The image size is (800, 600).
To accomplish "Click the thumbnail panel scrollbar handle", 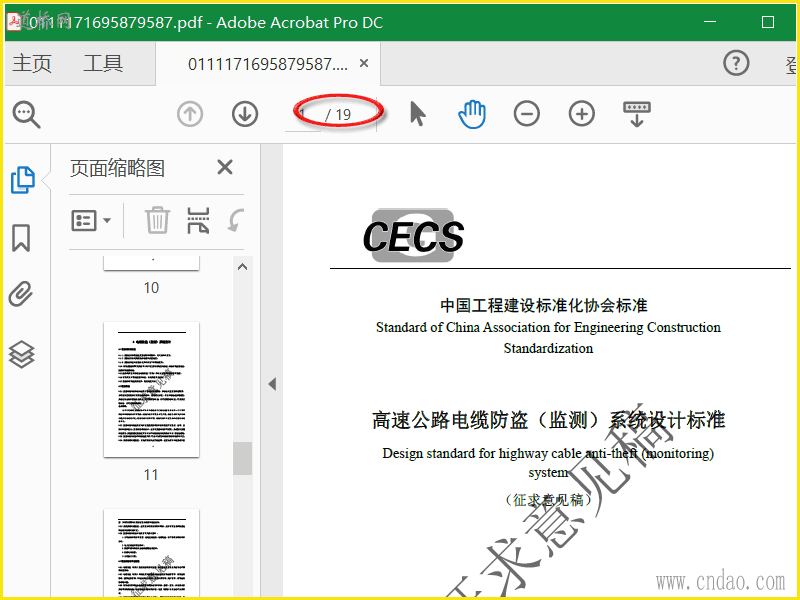I will [242, 458].
